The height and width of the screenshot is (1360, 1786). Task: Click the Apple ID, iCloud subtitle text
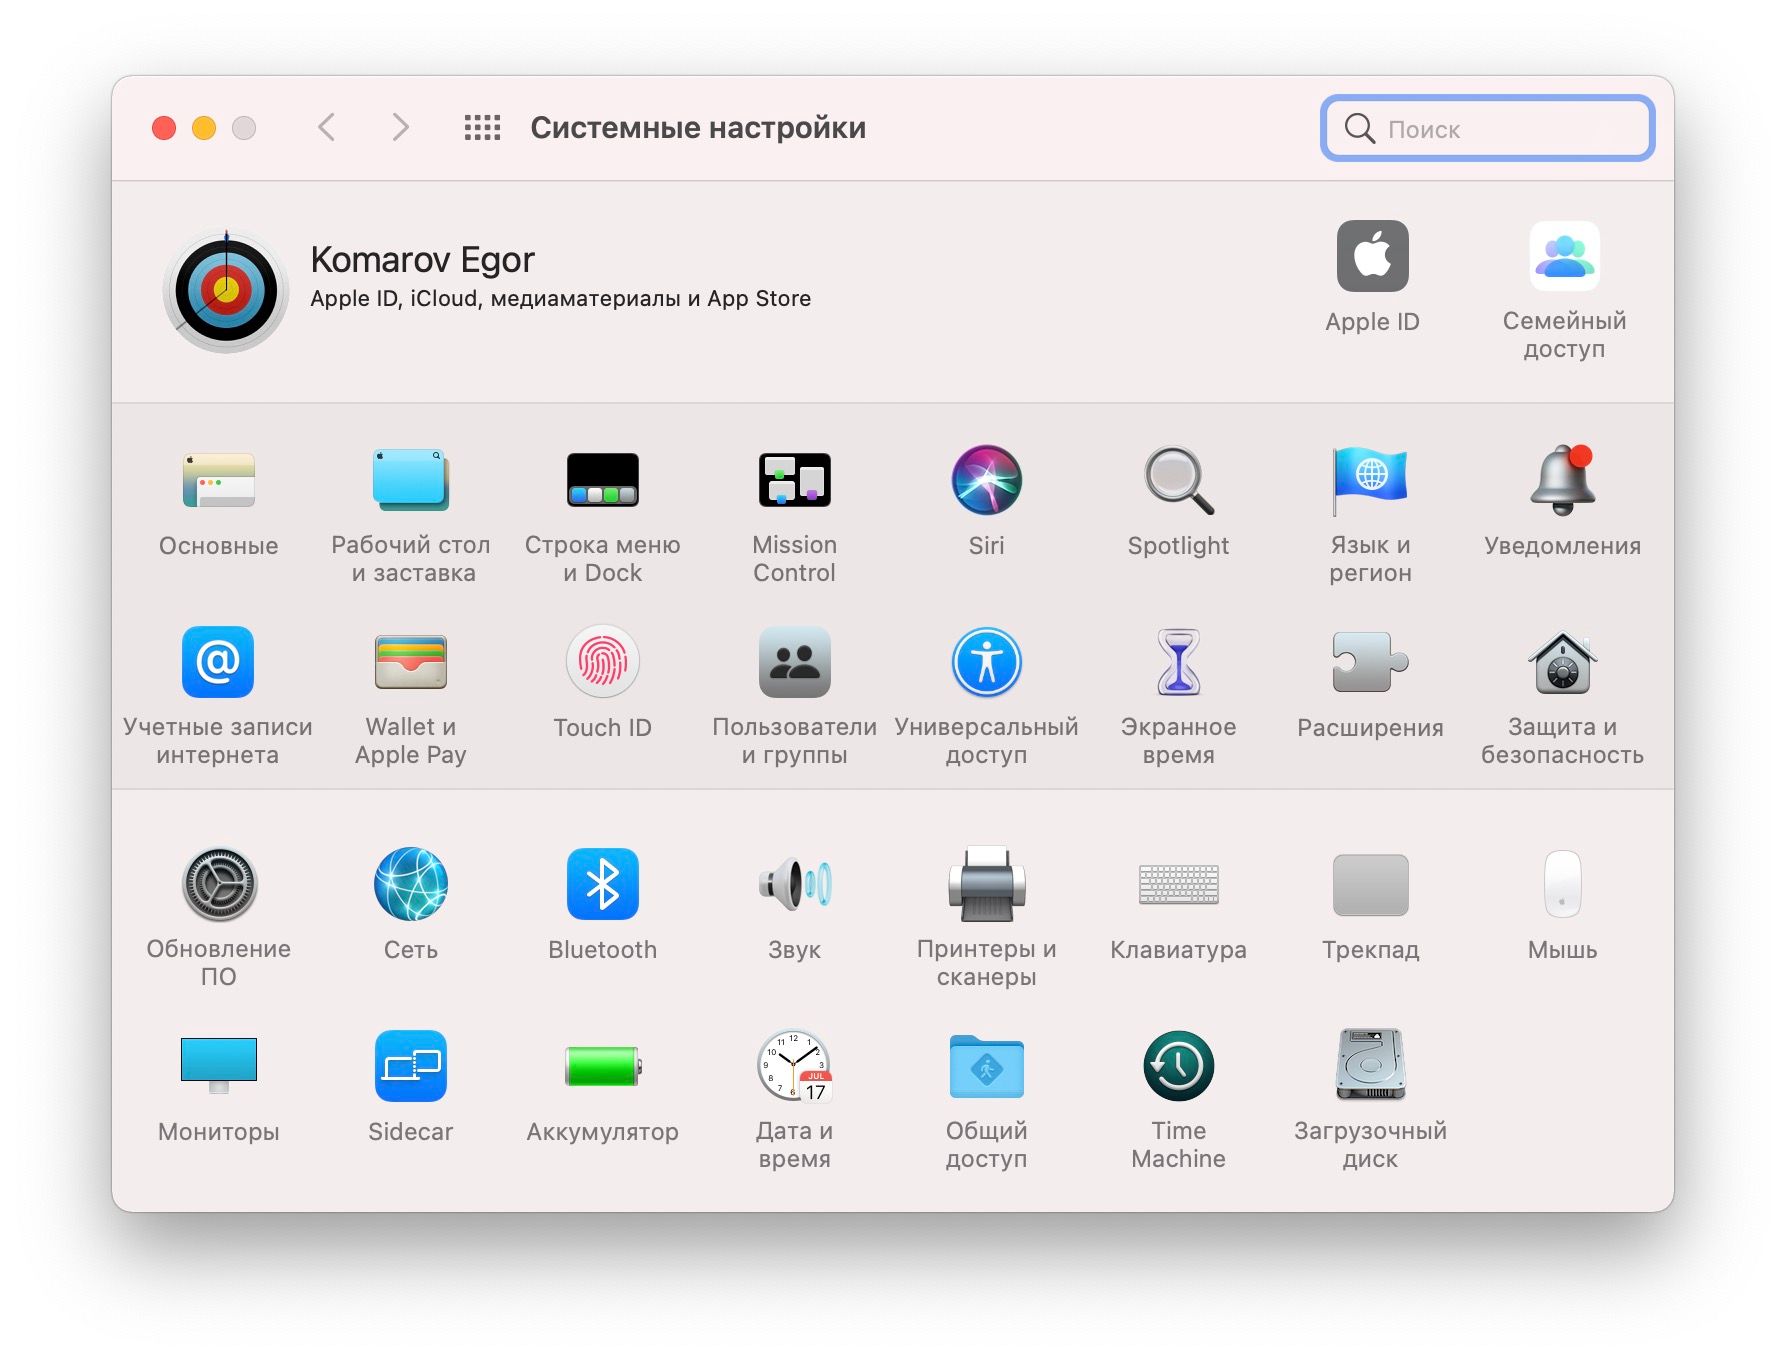[560, 299]
